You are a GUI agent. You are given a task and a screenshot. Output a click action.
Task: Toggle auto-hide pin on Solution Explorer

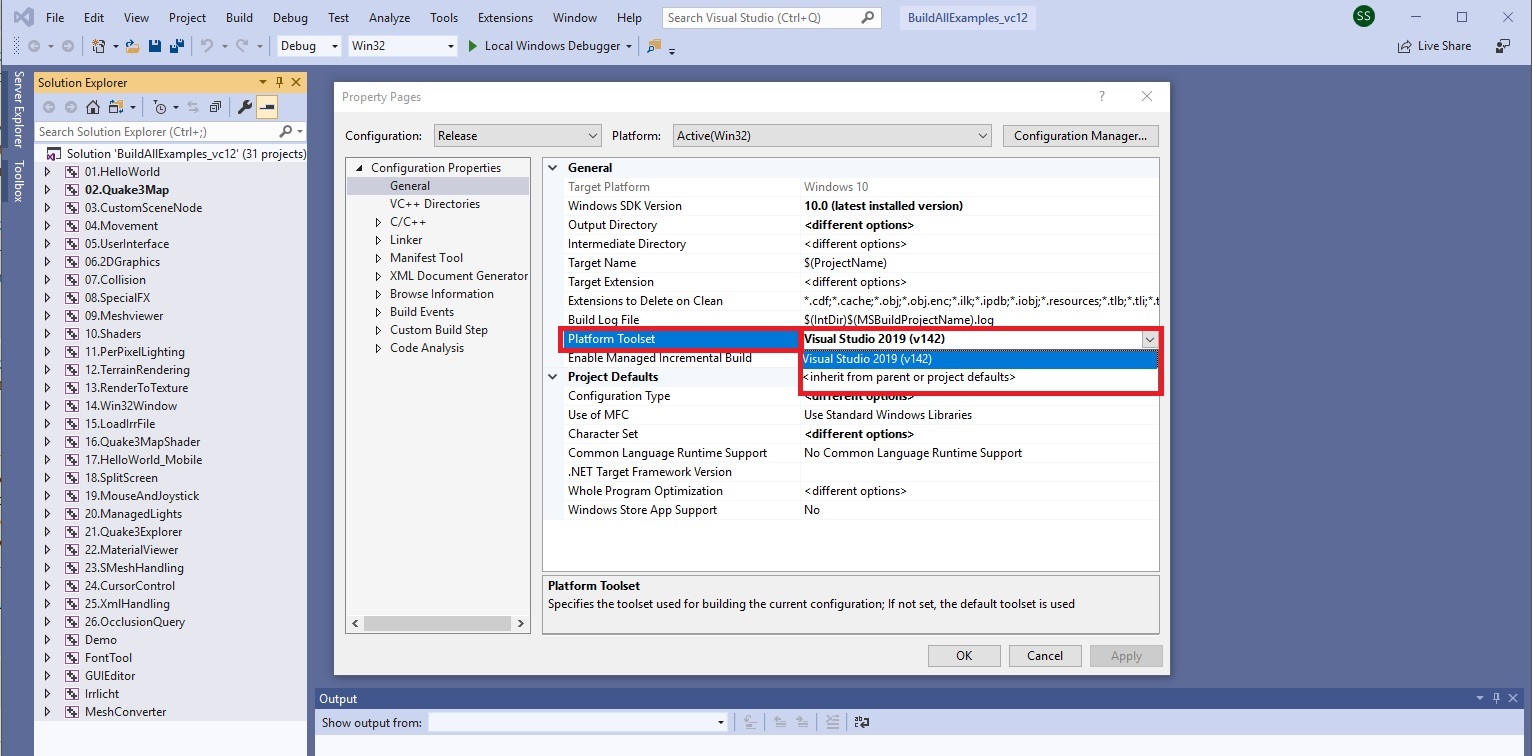tap(279, 82)
